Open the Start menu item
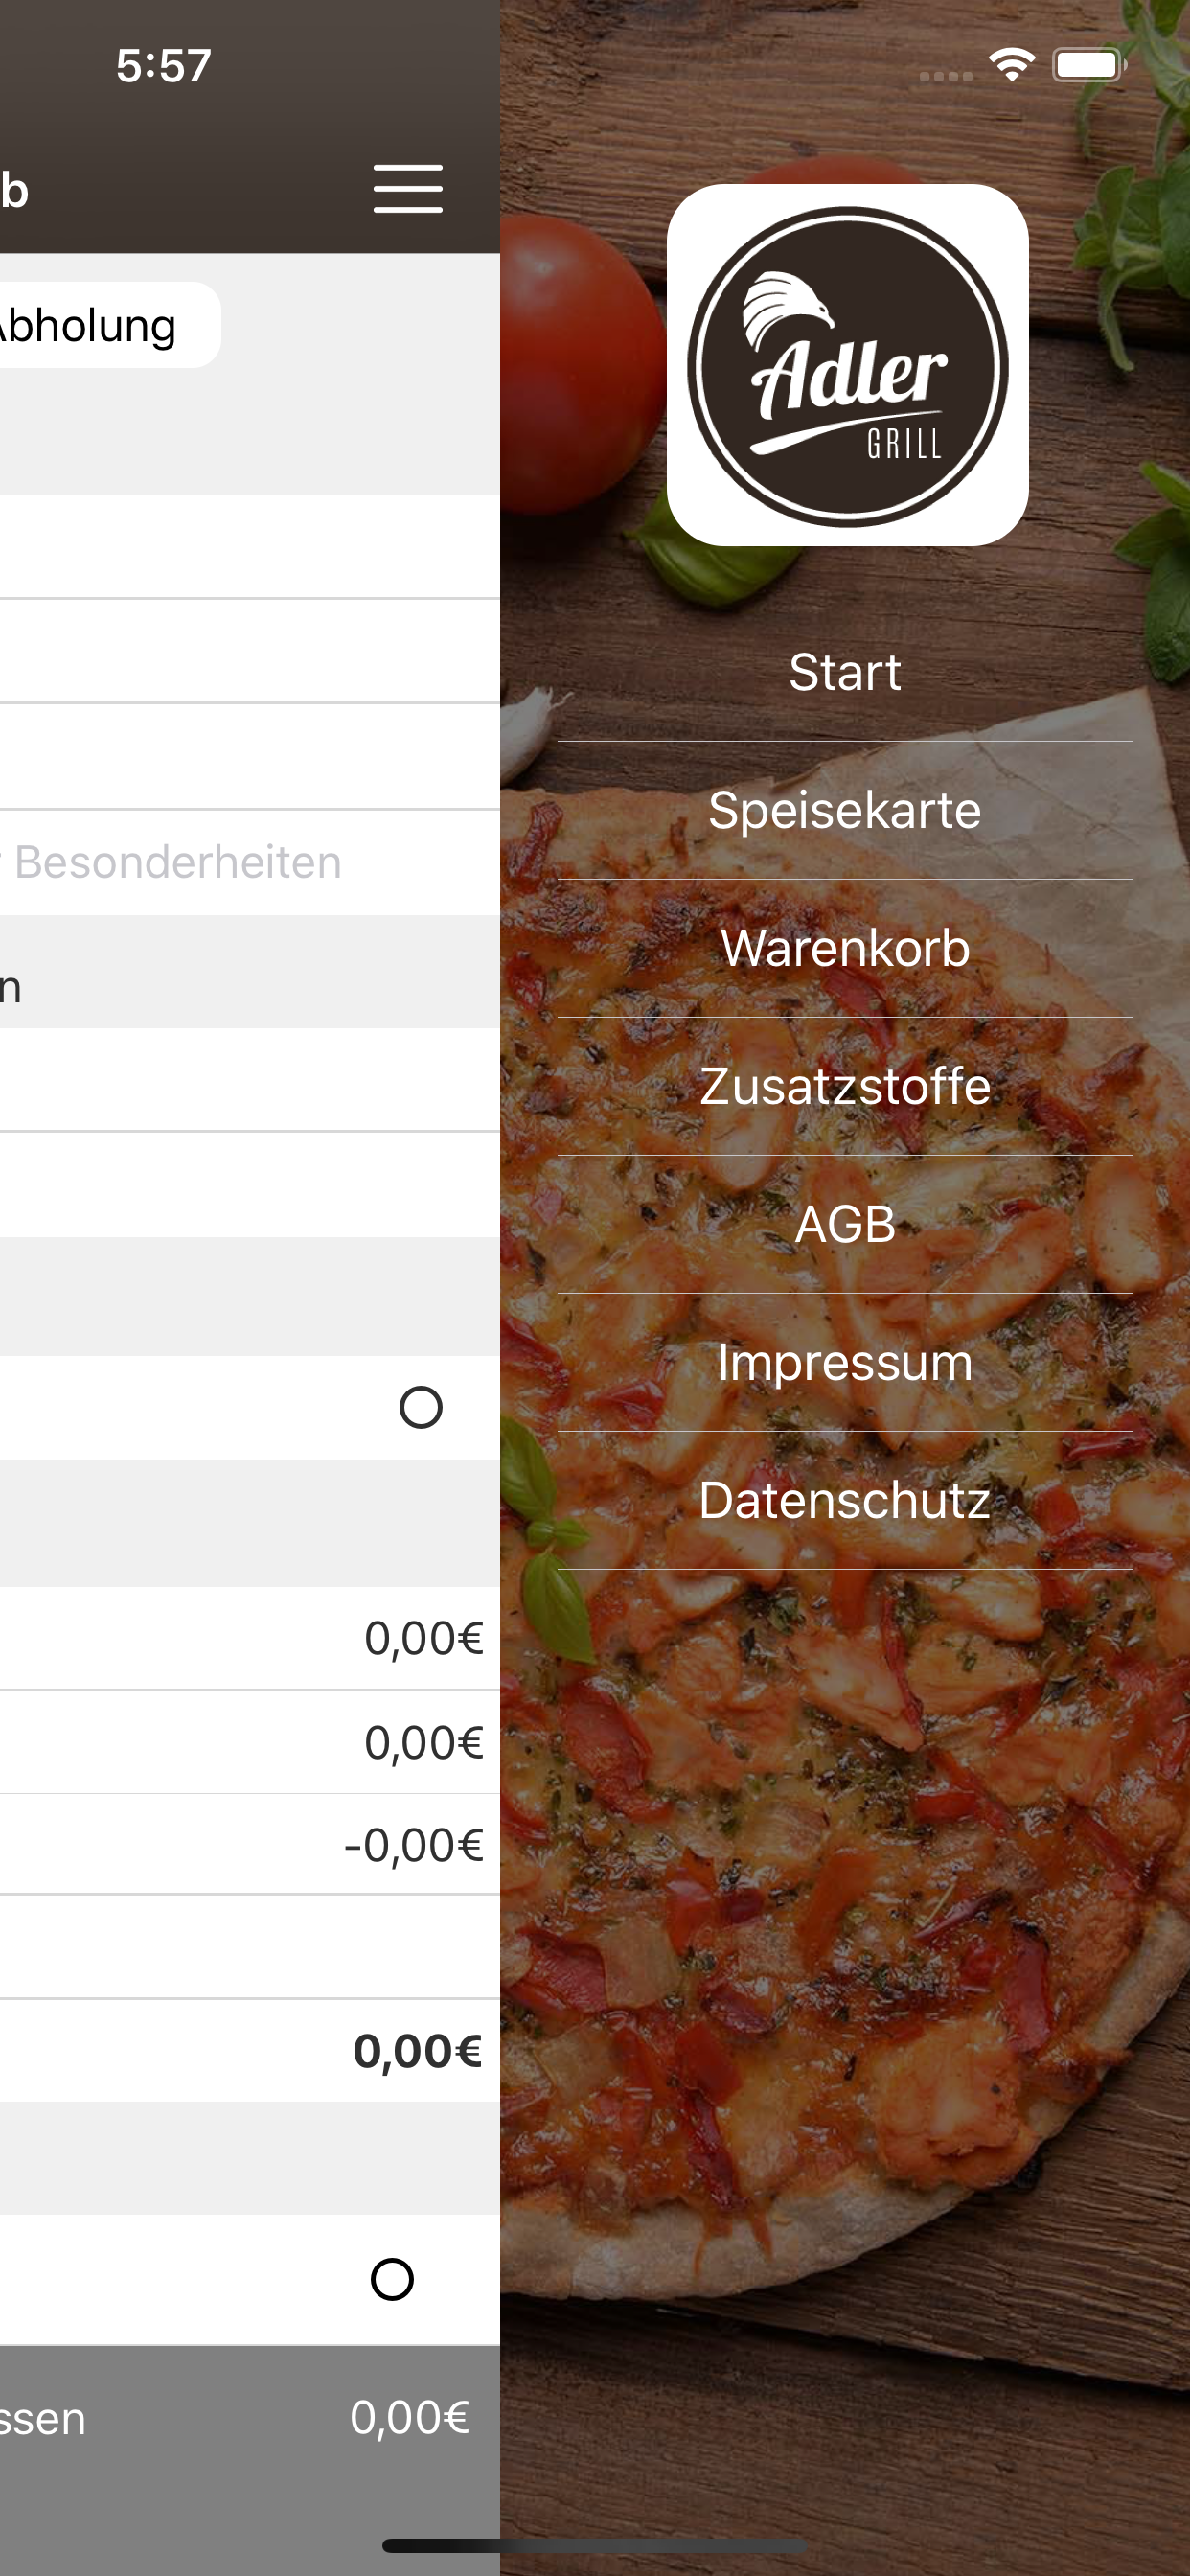The image size is (1190, 2576). 845,672
